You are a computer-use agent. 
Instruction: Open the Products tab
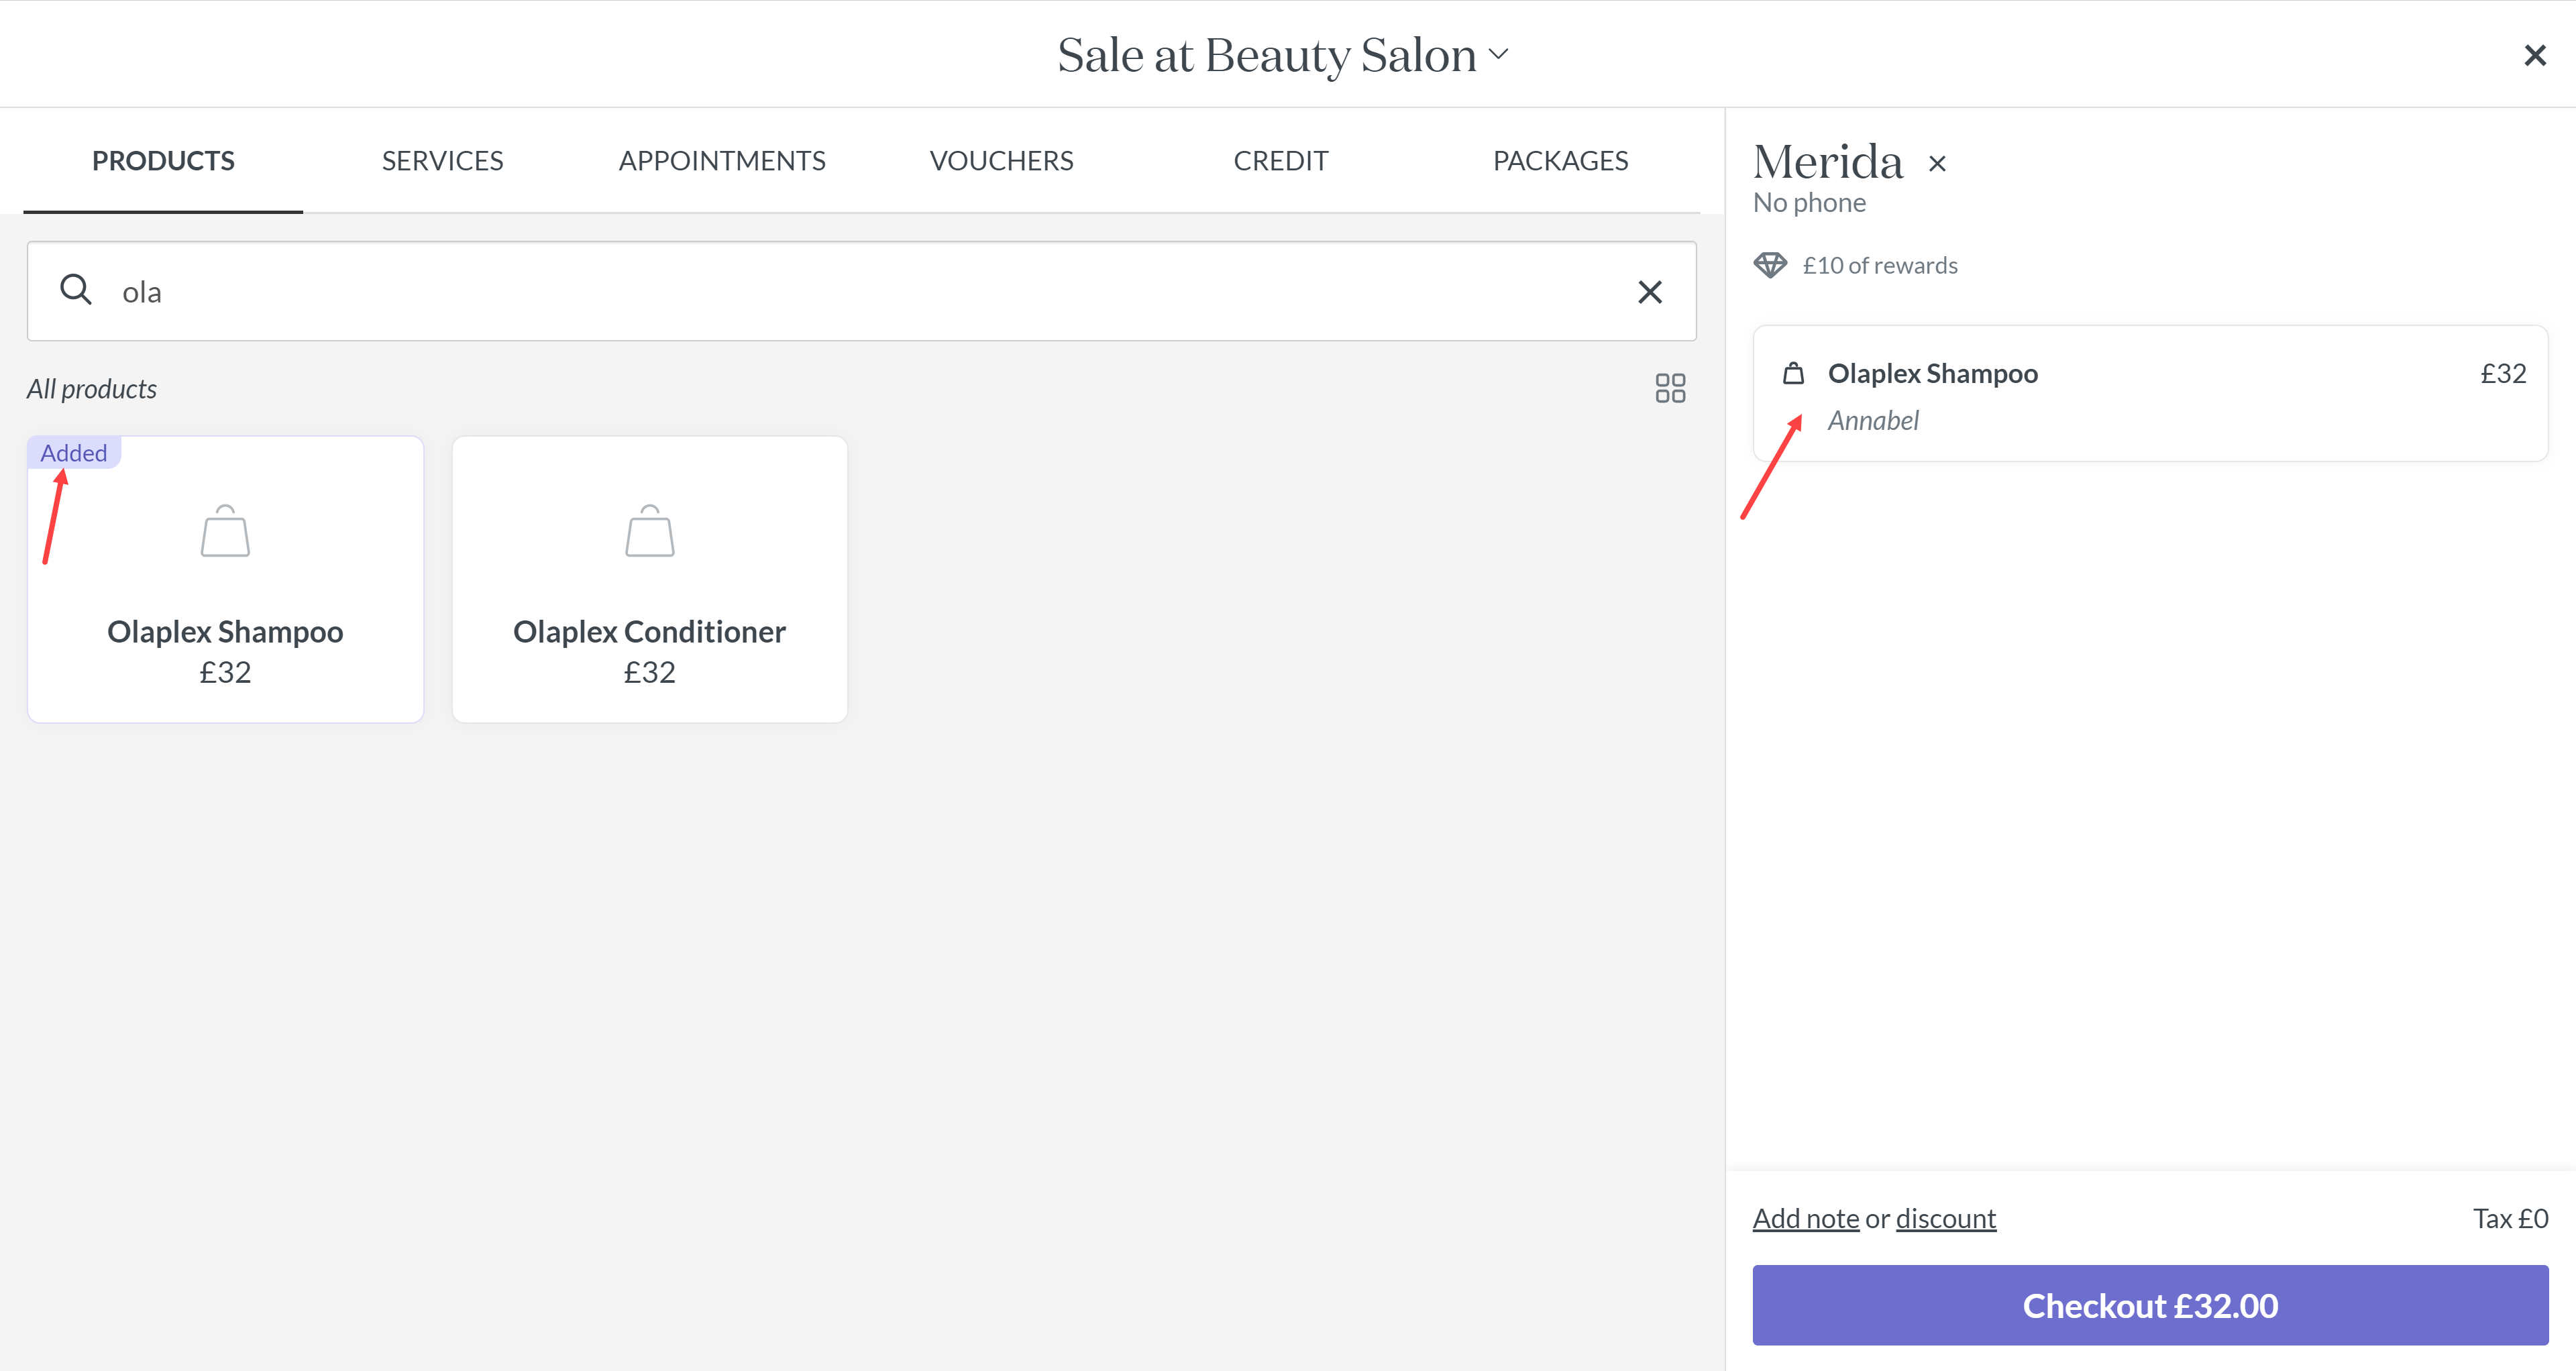[x=163, y=161]
